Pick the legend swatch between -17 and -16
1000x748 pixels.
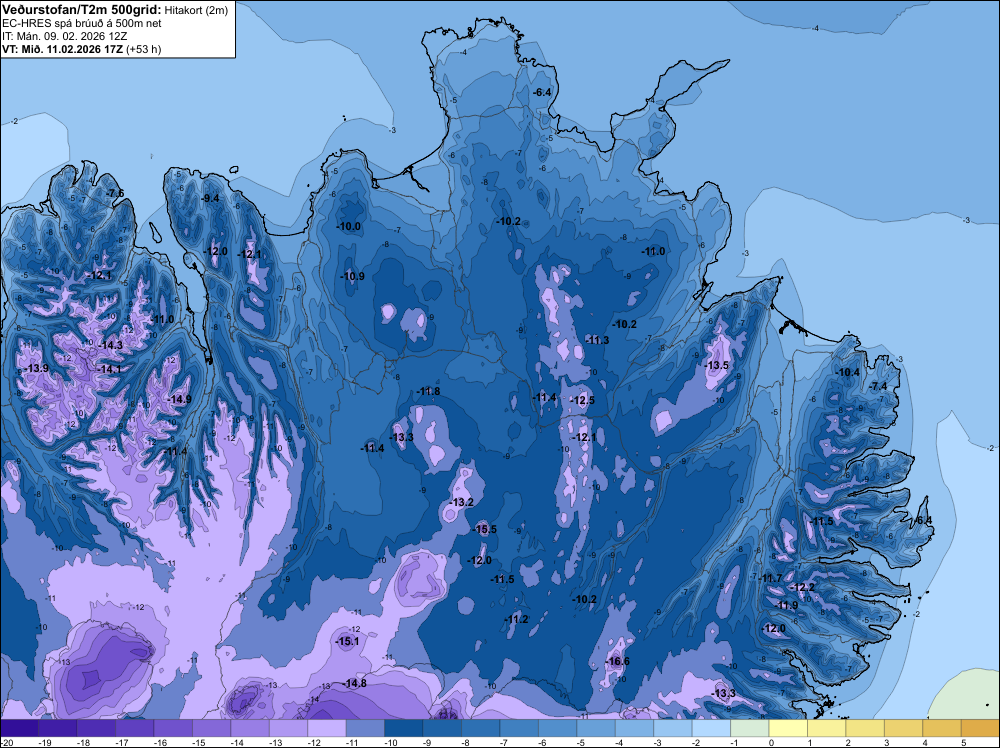tap(135, 728)
